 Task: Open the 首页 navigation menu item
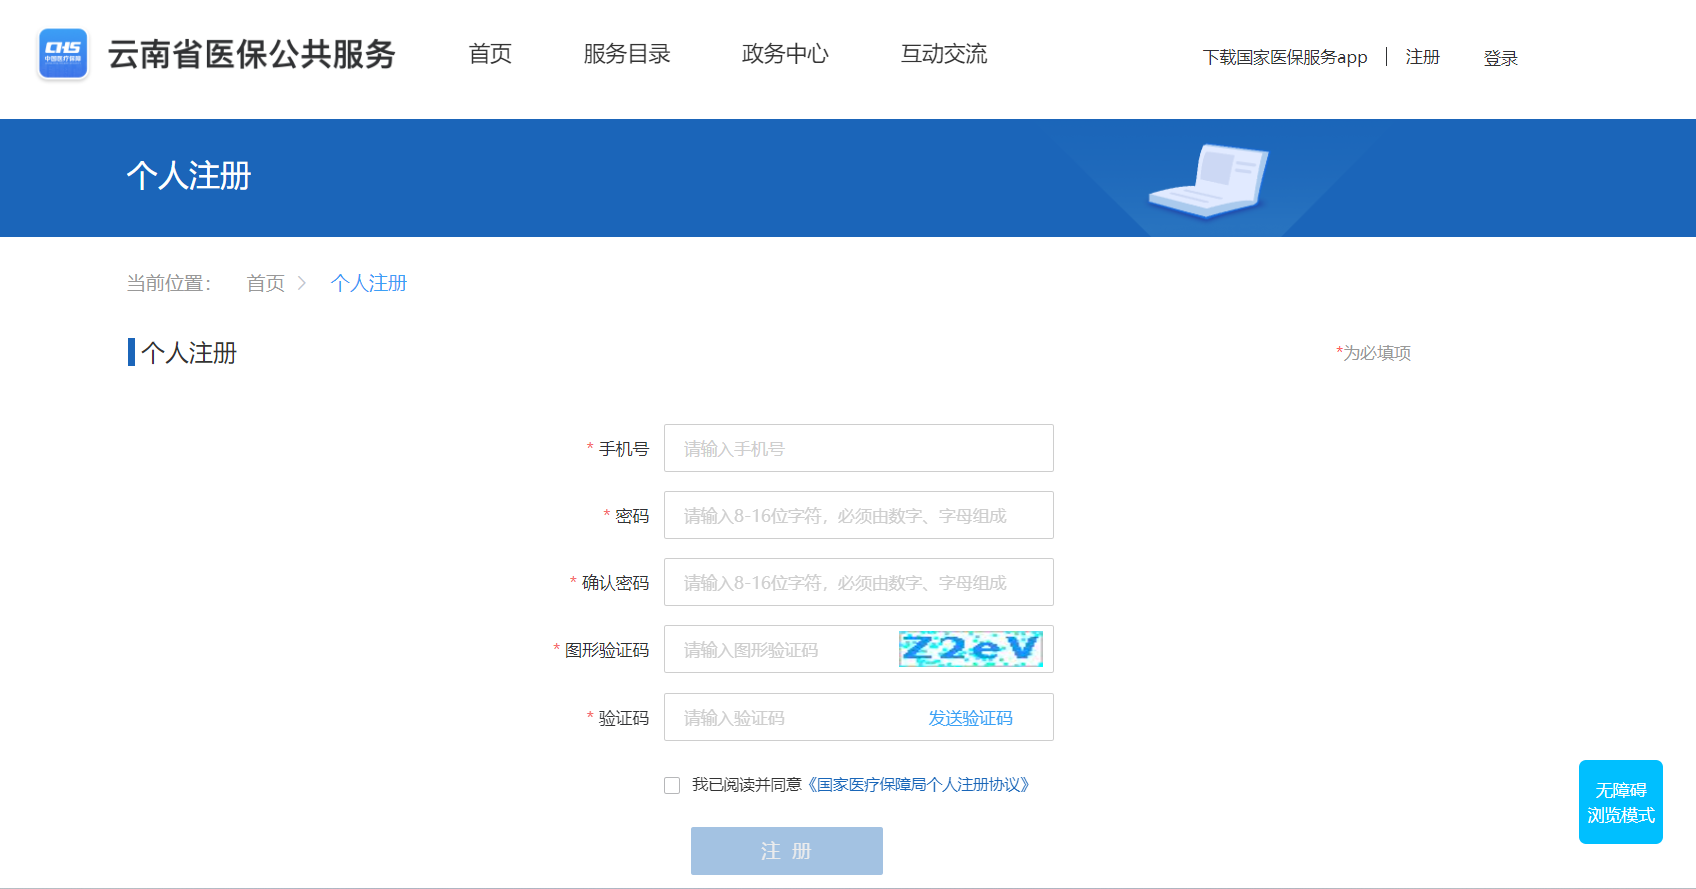(490, 54)
